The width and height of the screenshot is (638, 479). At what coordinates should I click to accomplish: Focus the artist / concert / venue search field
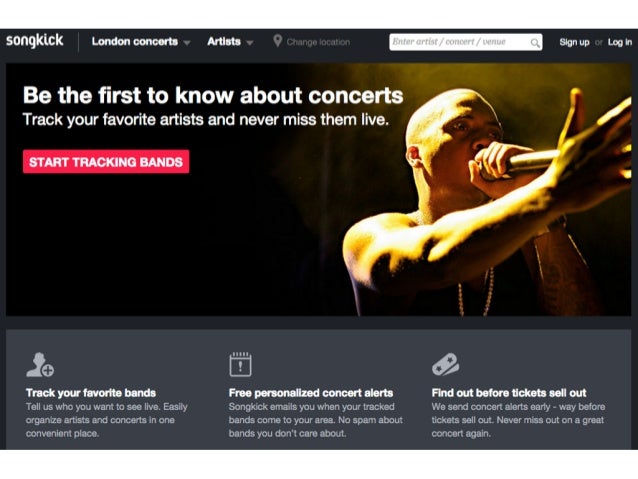click(x=465, y=42)
